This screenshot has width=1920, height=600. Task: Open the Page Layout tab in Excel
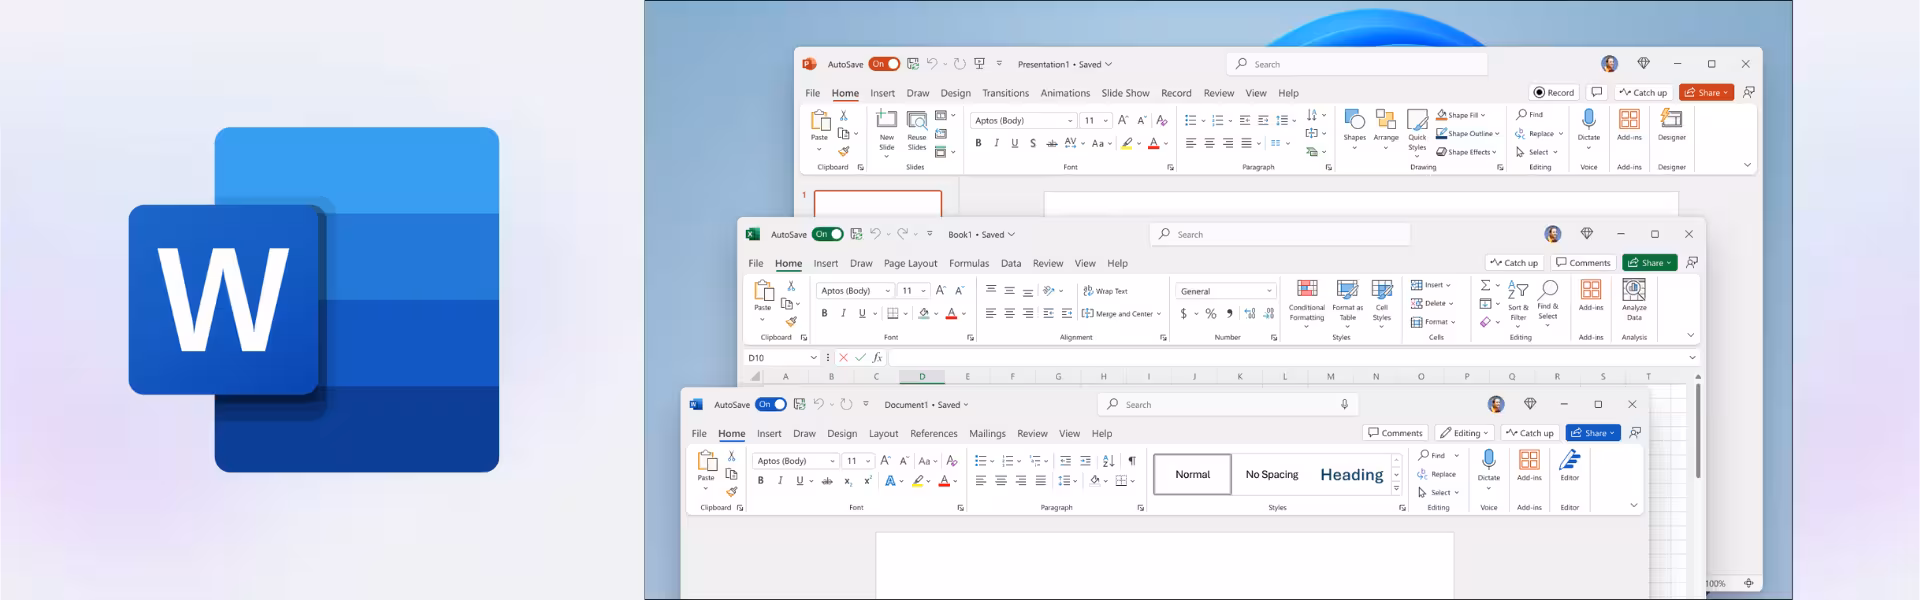(x=911, y=263)
